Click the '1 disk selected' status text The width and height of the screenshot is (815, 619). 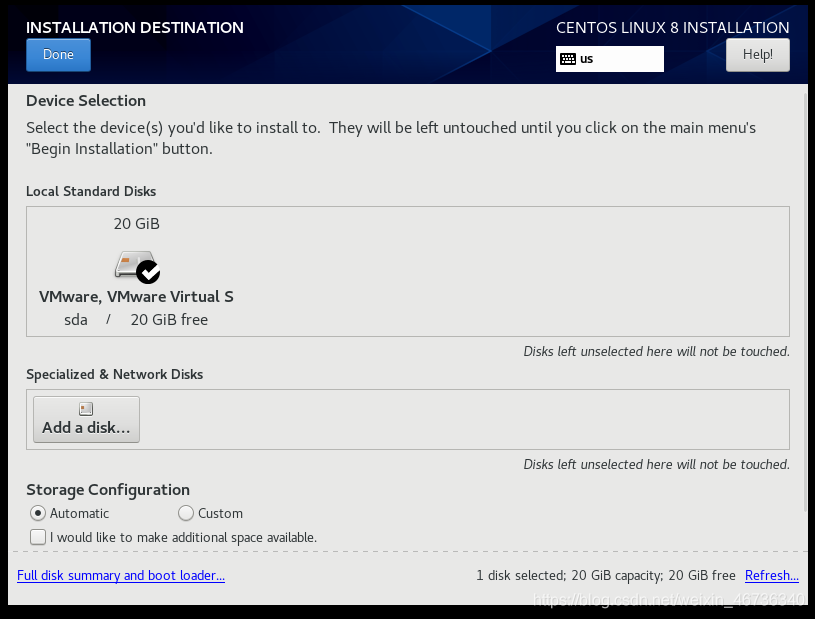[521, 575]
